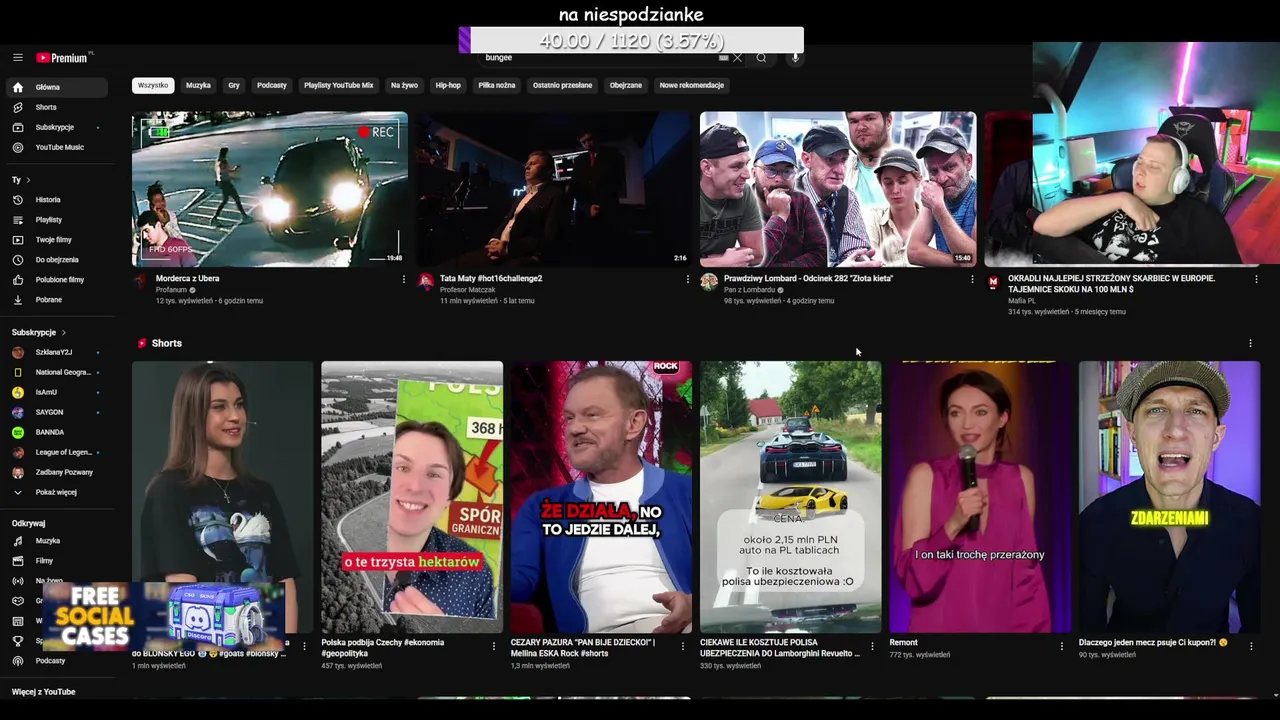Open Profanum channel avatar
Viewport: 1280px width, 720px height.
(140, 282)
